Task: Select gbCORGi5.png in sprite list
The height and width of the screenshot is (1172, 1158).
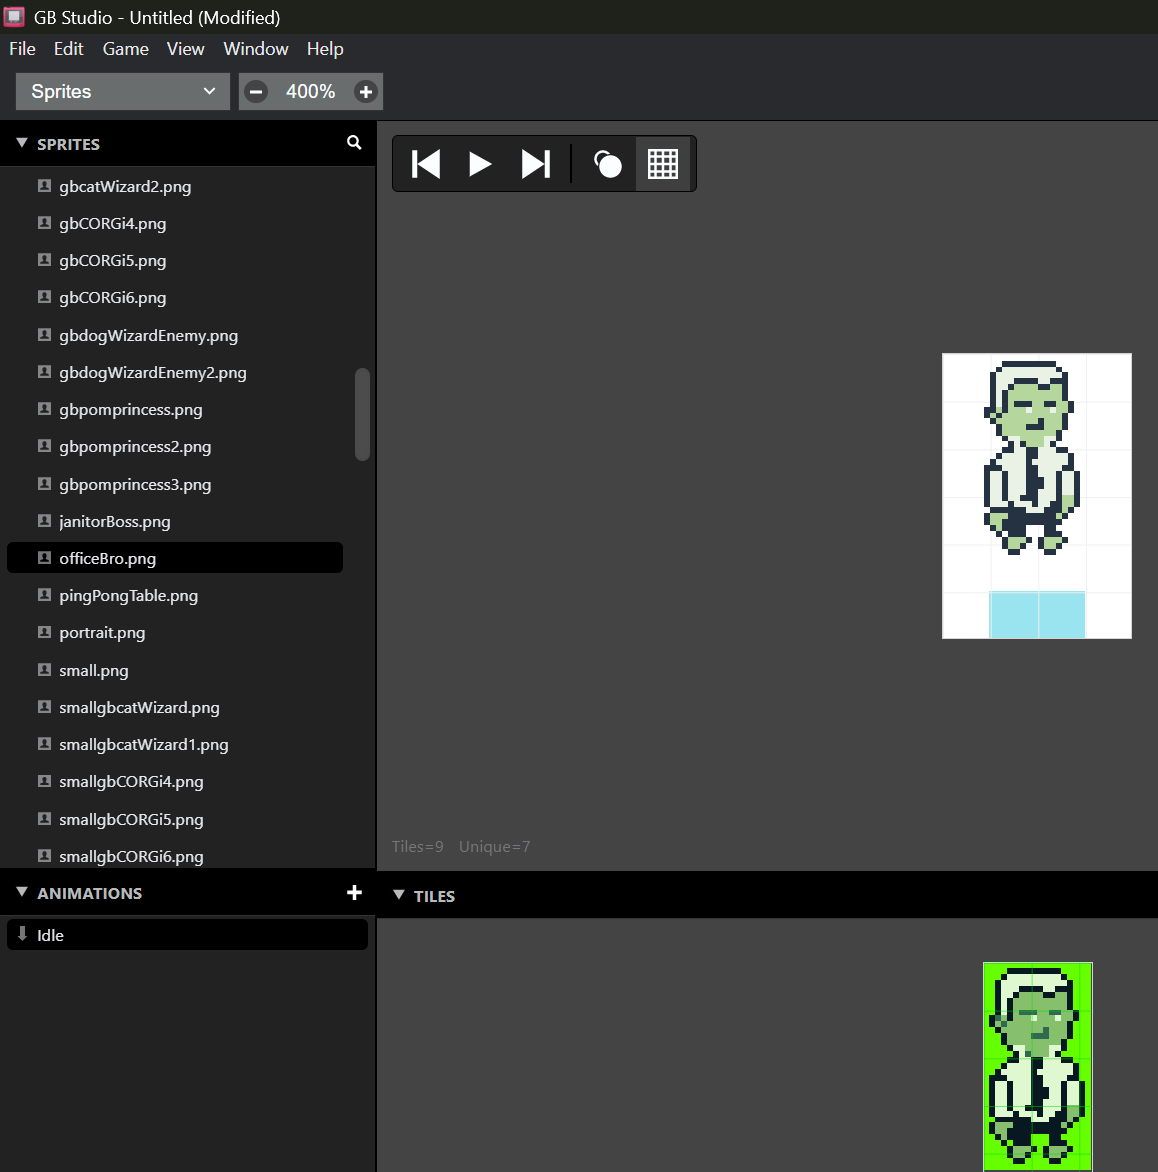Action: [175, 261]
